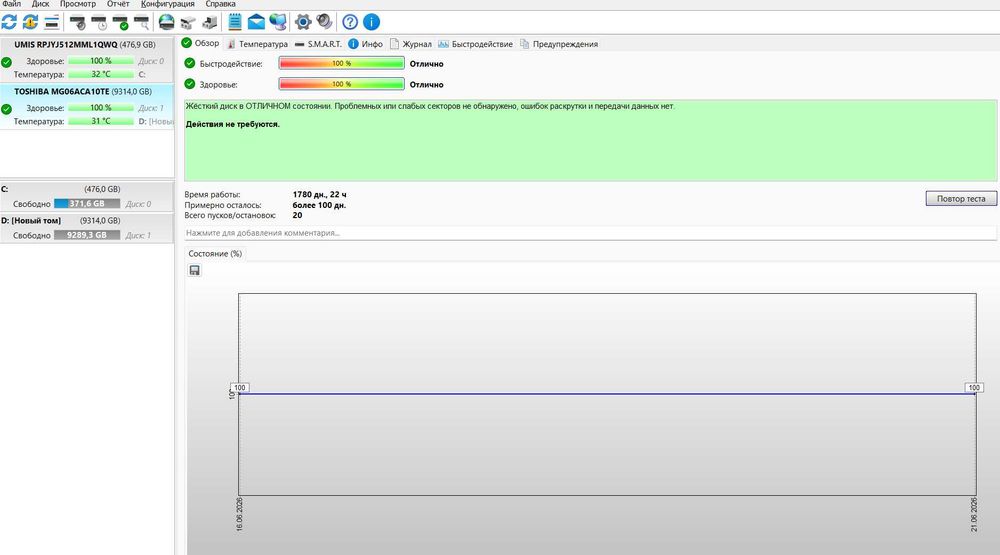
Task: Switch to the Быстродействие tab
Action: (x=475, y=44)
